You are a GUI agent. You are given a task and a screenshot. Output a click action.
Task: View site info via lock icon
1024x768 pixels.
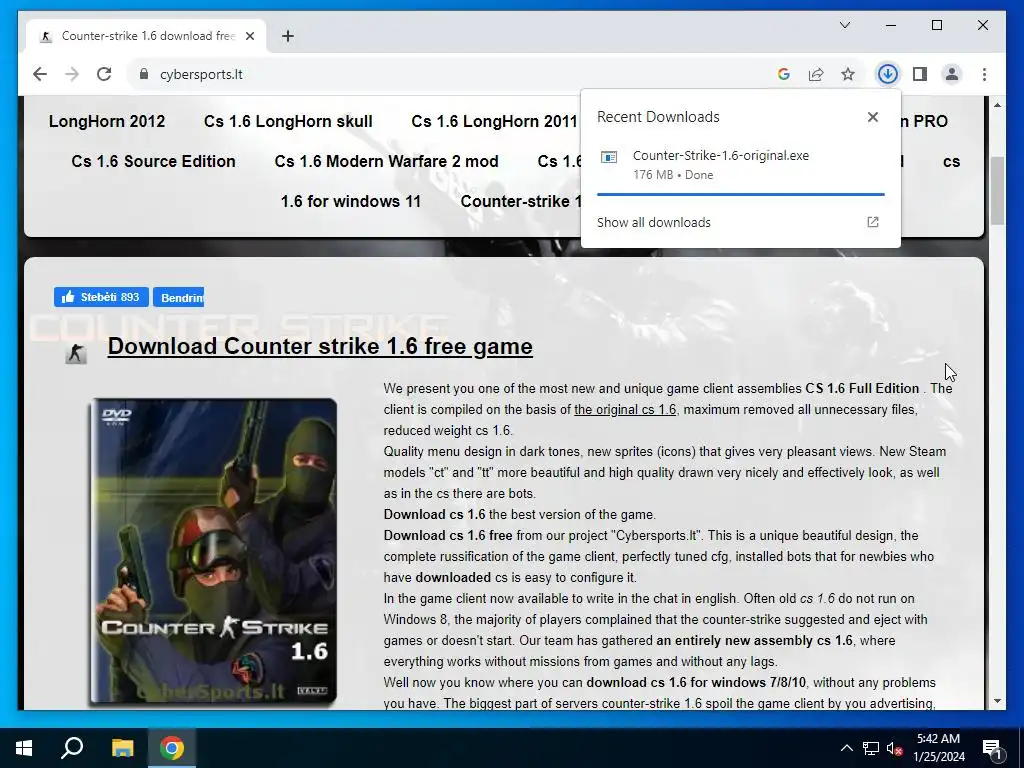point(144,74)
